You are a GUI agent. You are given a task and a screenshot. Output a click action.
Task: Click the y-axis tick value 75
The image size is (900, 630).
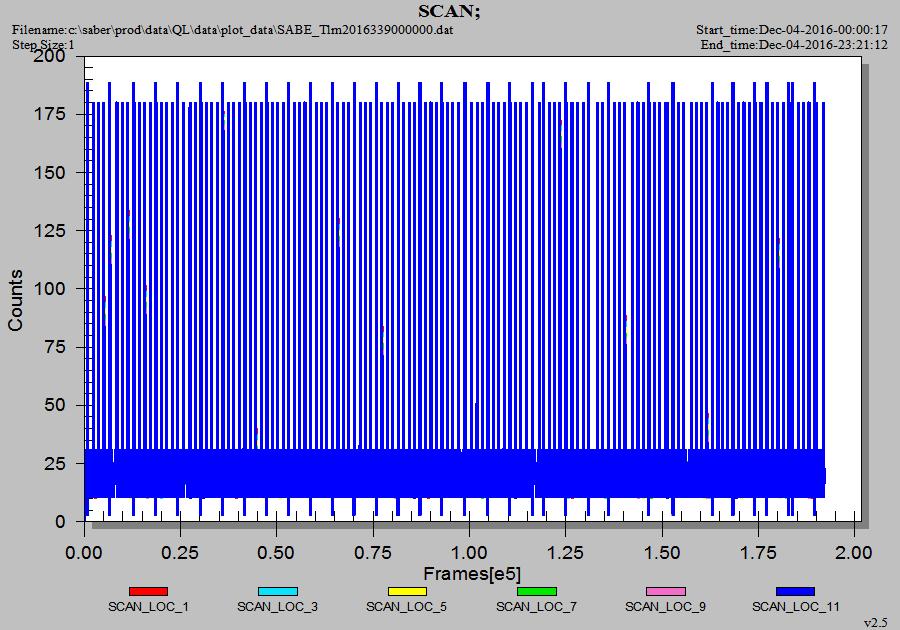pos(56,347)
